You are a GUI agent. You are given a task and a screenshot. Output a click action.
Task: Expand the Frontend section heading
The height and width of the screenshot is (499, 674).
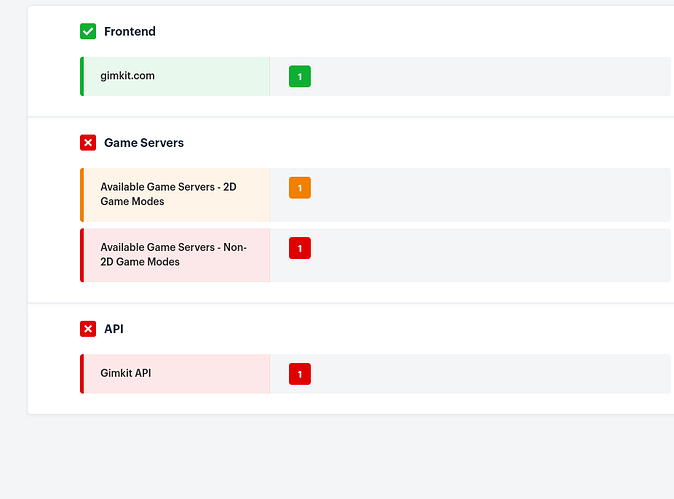[x=130, y=32]
